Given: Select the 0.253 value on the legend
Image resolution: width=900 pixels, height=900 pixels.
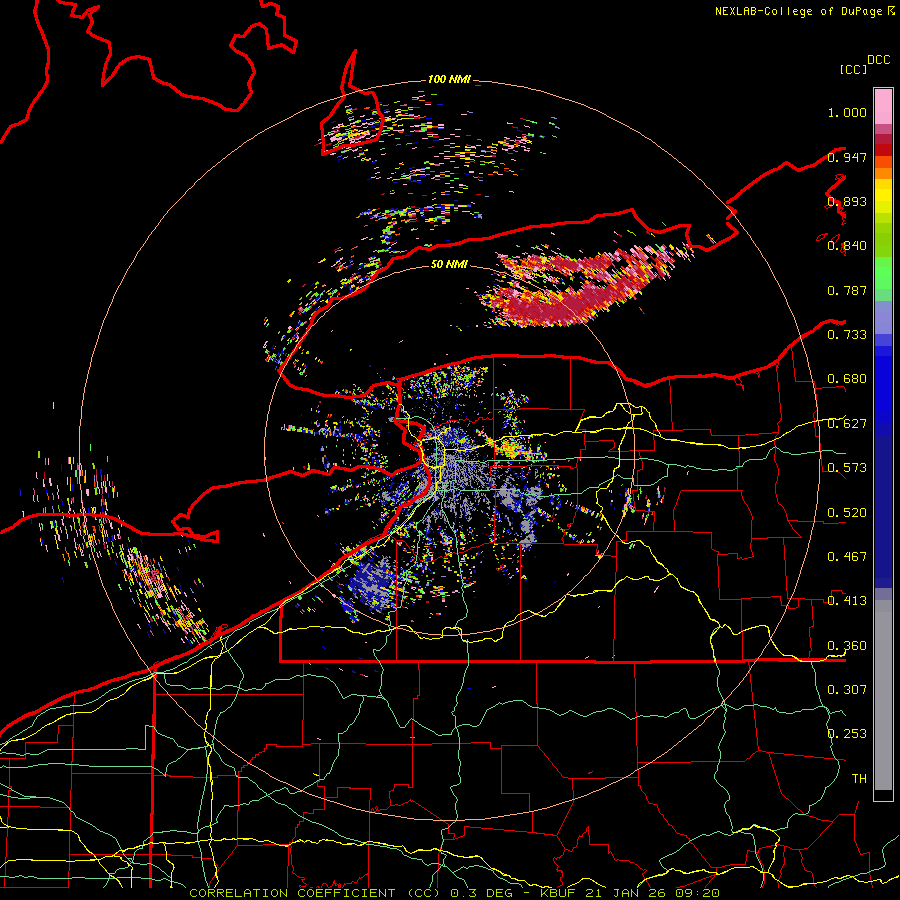Looking at the screenshot, I should [x=847, y=734].
